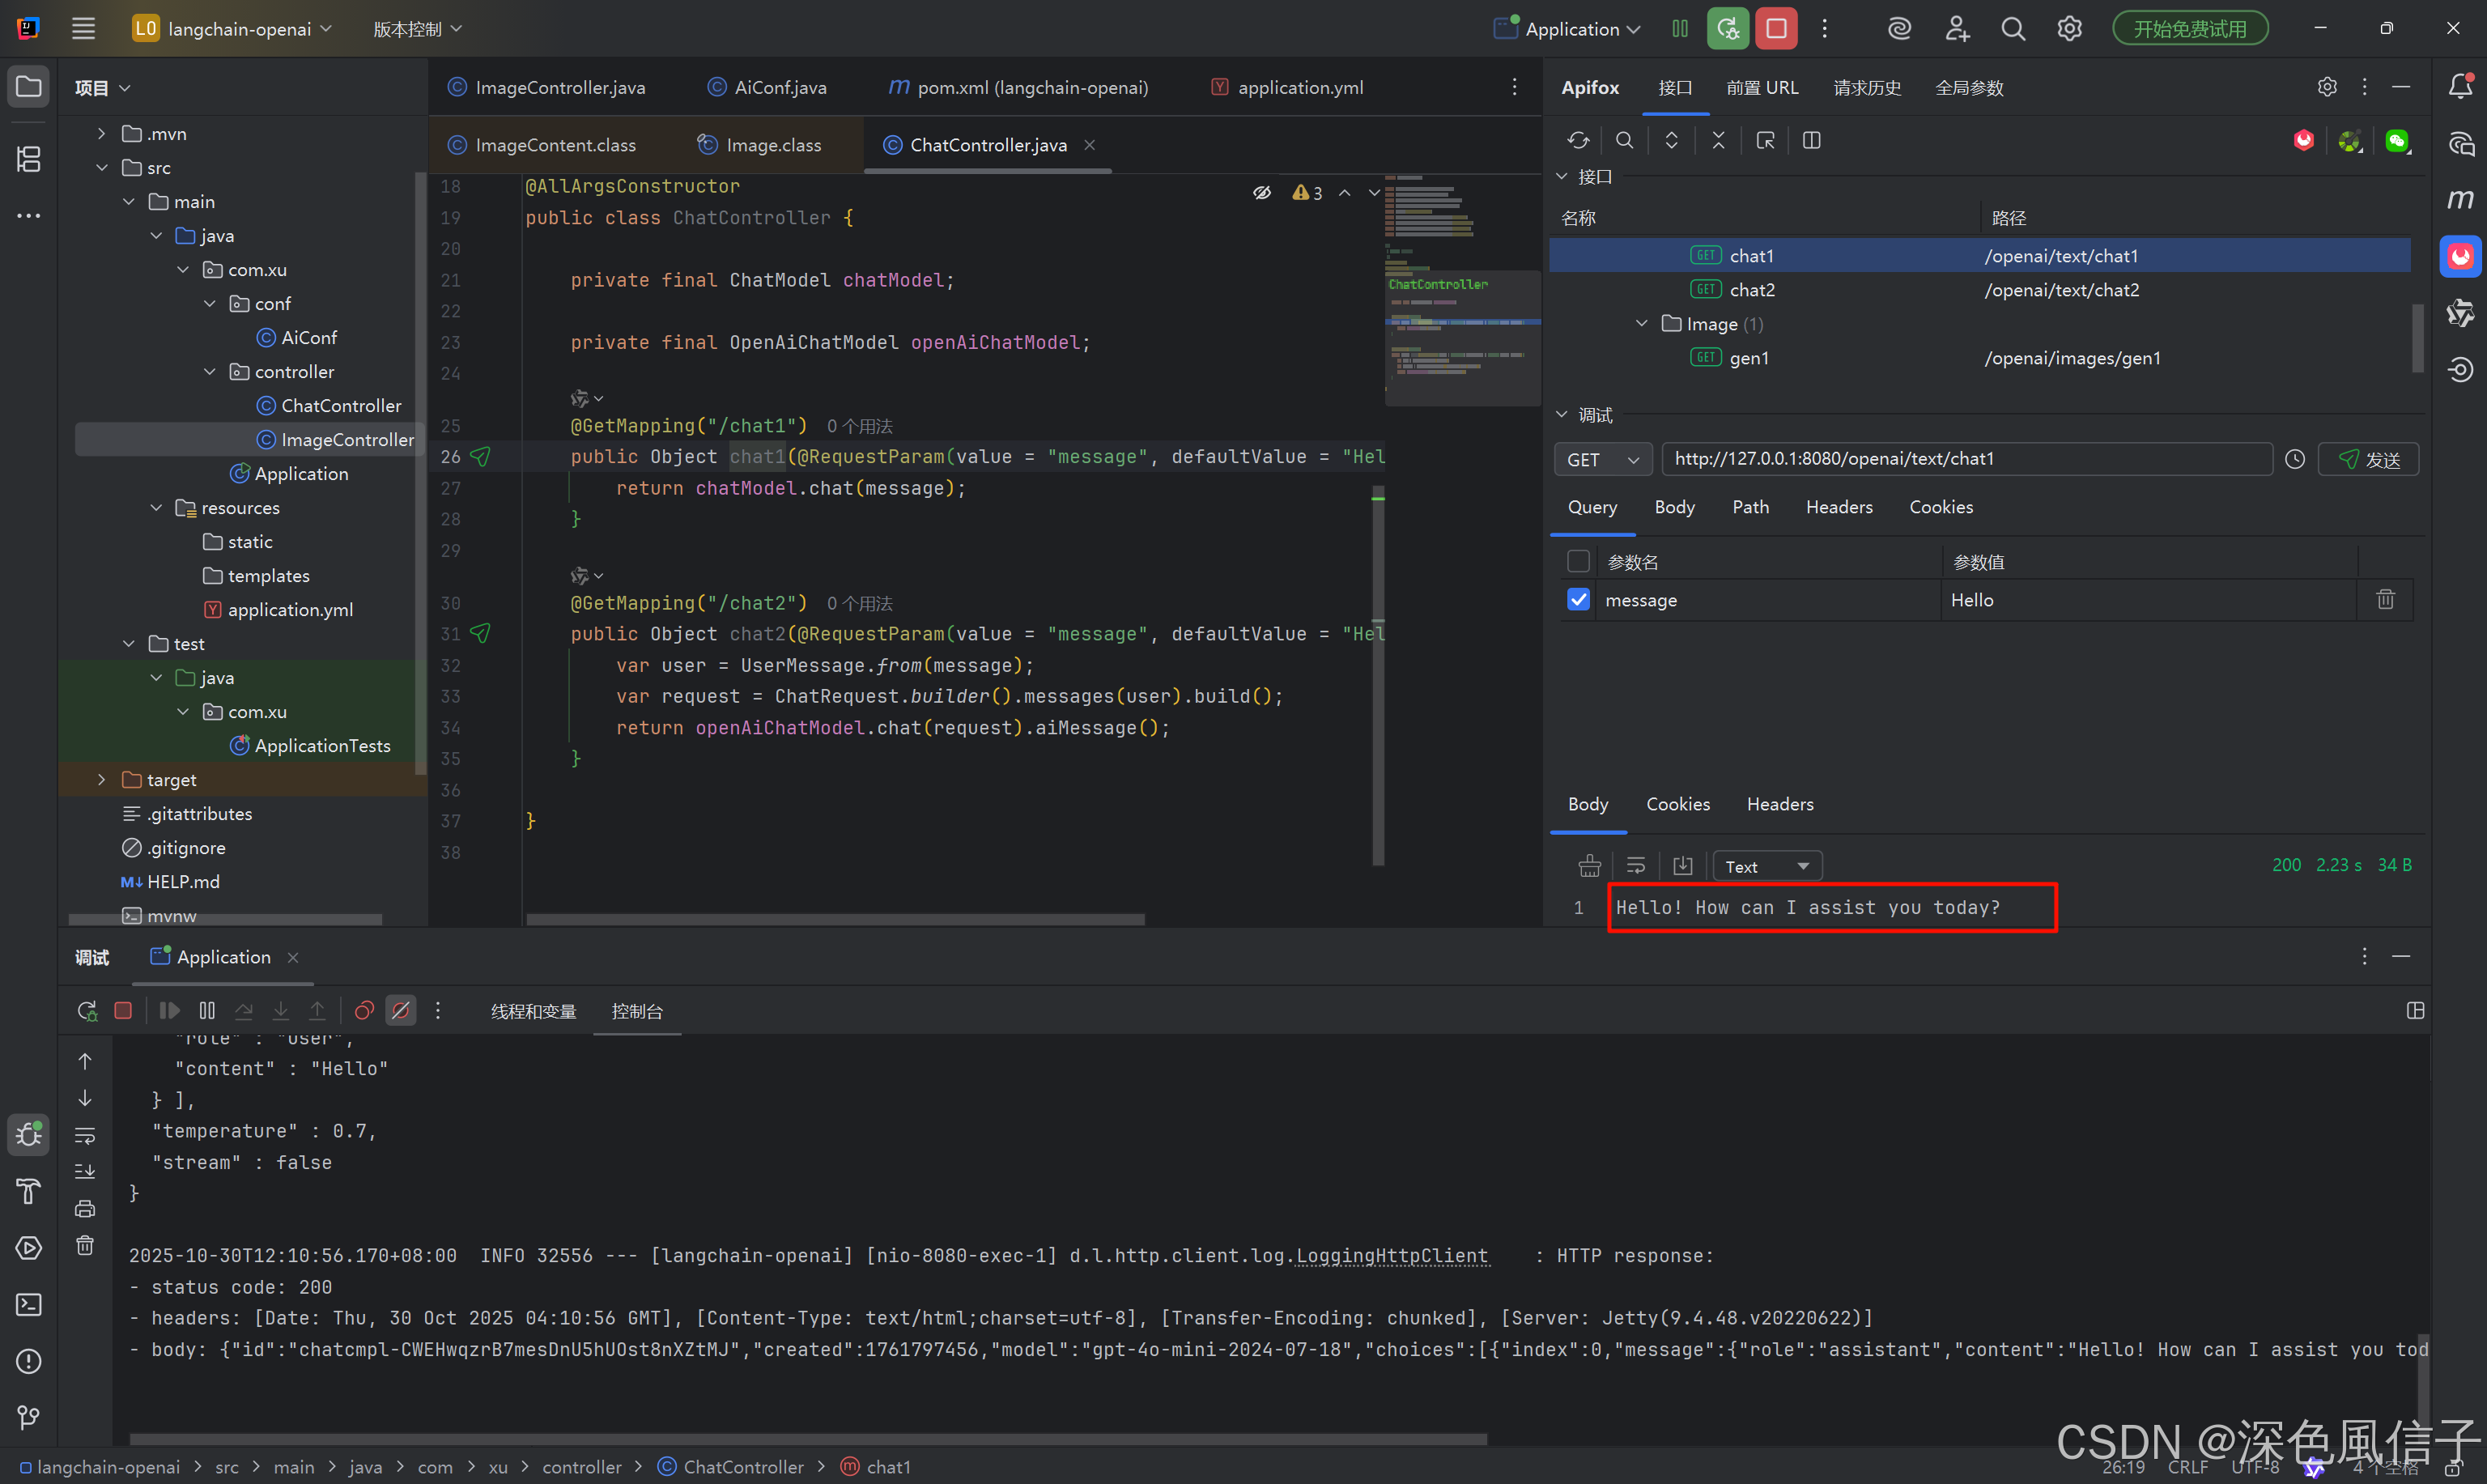Open the GET method dropdown
The image size is (2487, 1484).
click(x=1602, y=459)
